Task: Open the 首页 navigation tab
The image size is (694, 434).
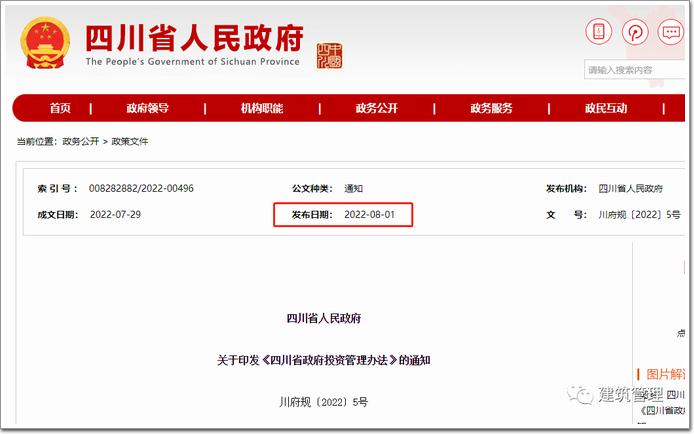Action: pyautogui.click(x=60, y=108)
